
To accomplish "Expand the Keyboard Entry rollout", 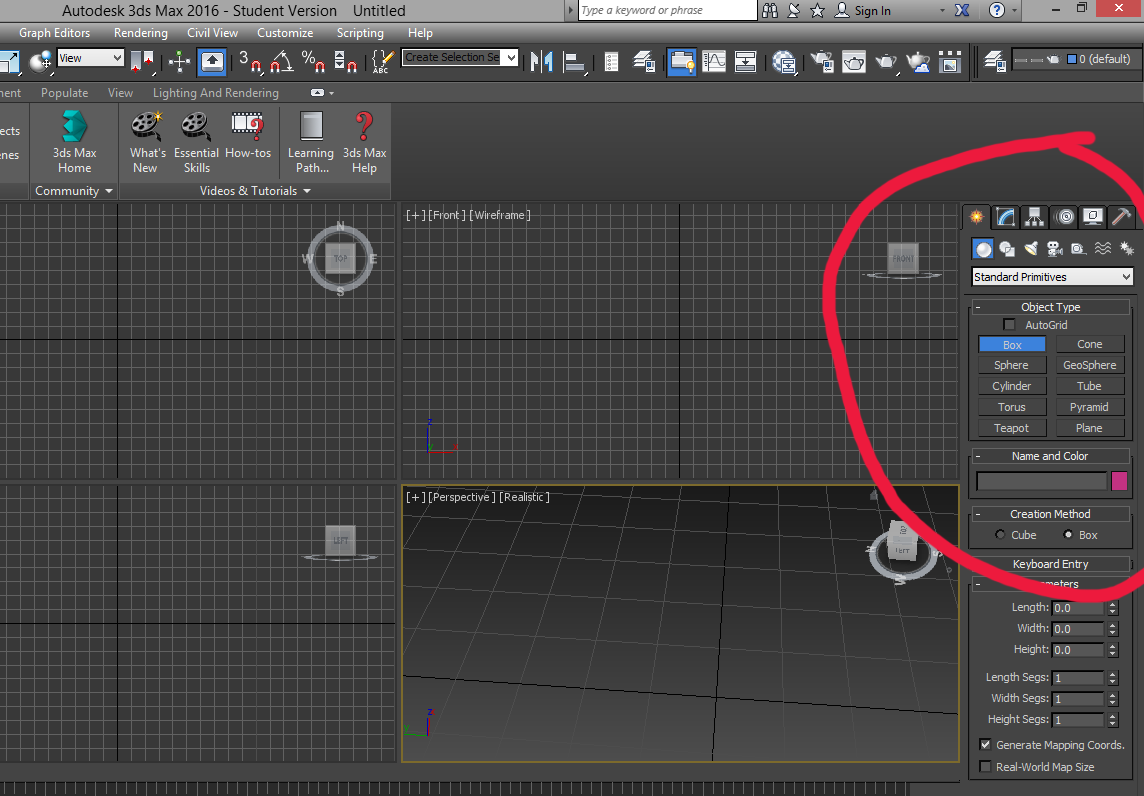I will click(x=1050, y=564).
